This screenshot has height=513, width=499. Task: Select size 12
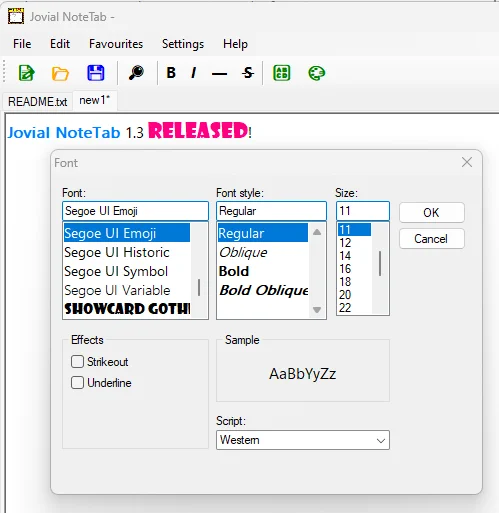pyautogui.click(x=354, y=243)
